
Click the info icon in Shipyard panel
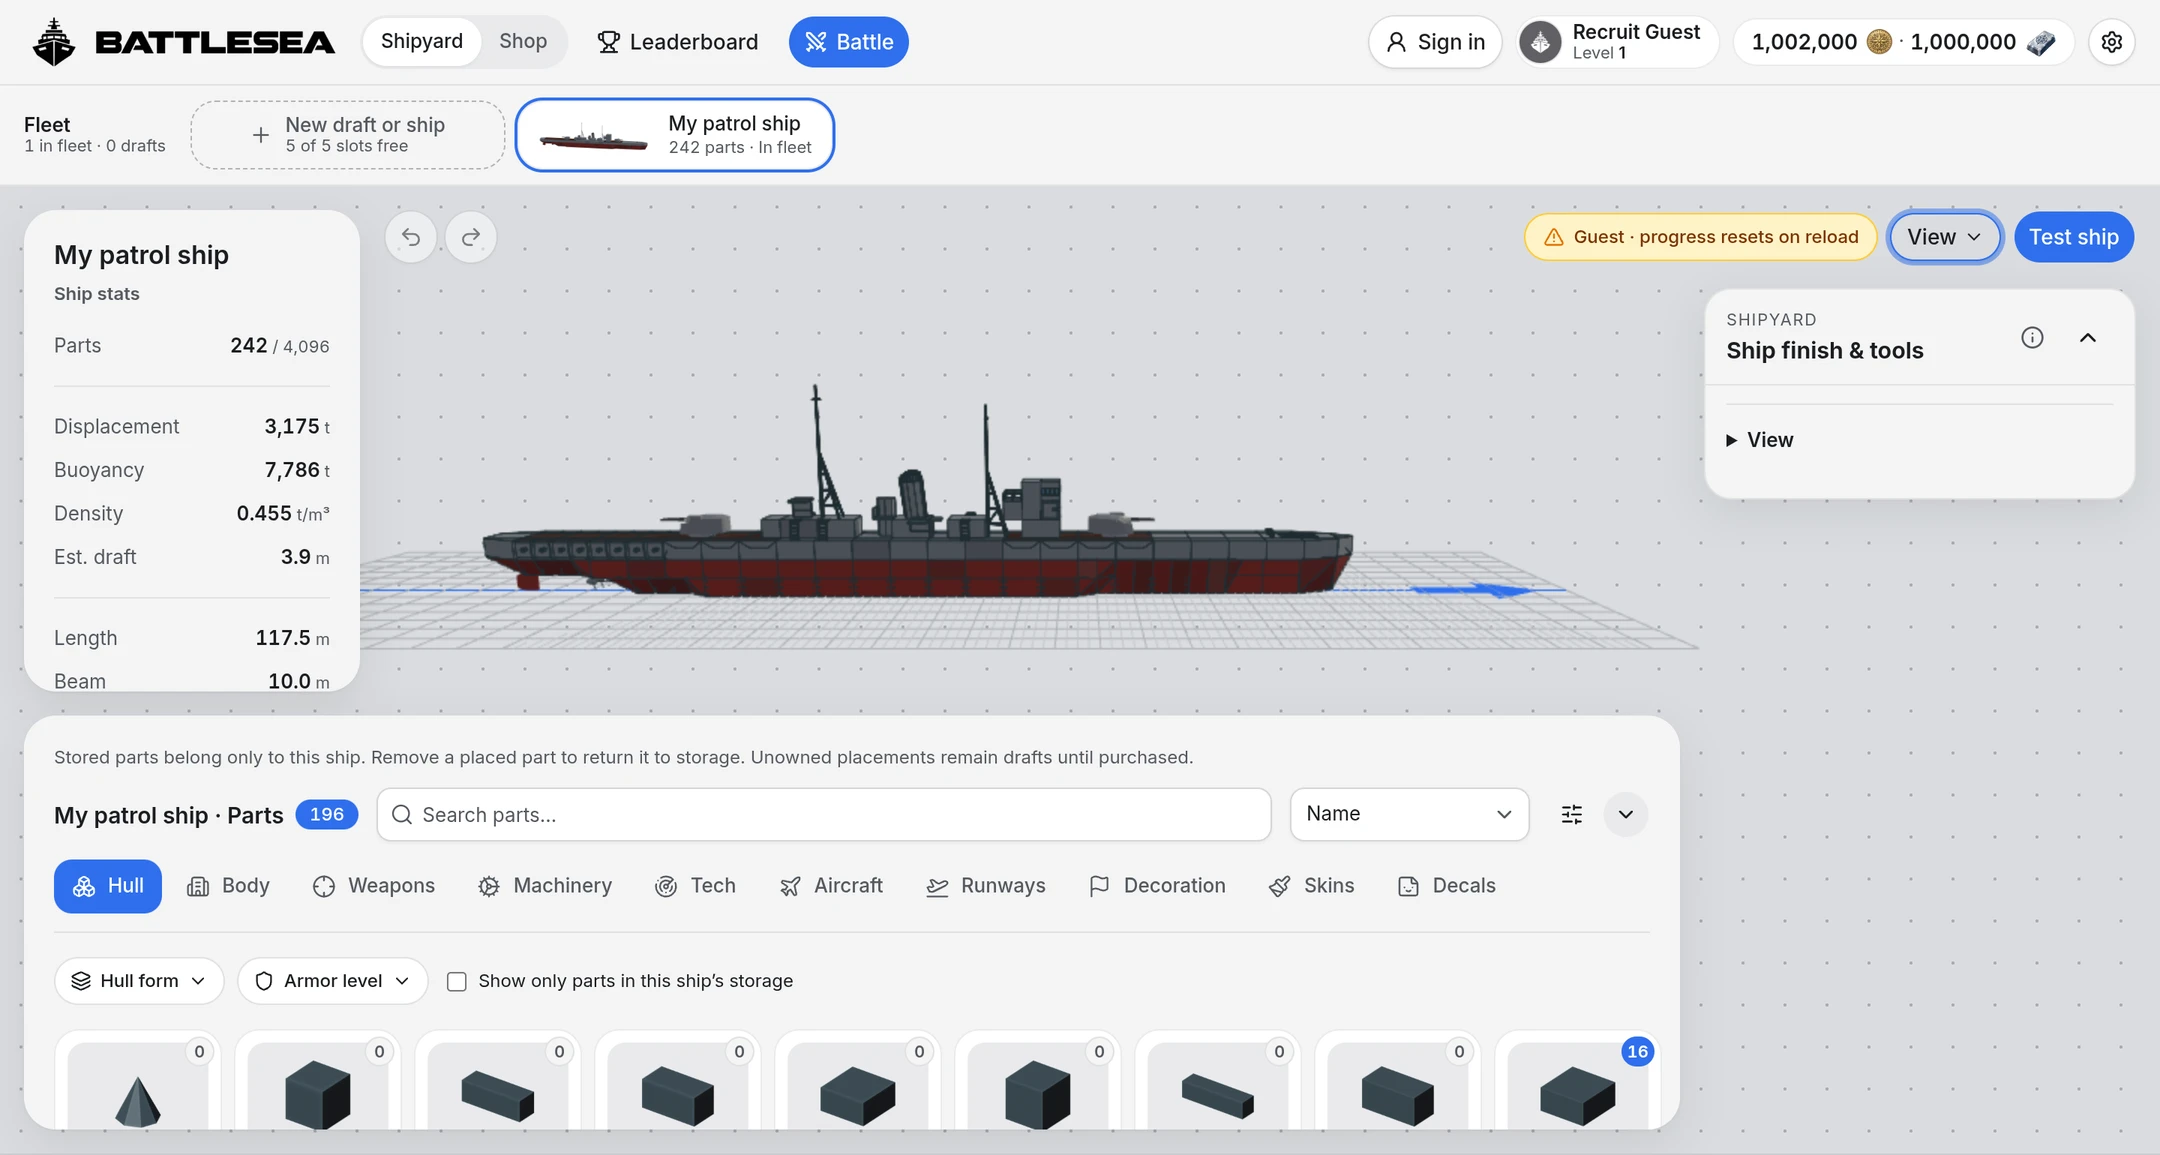pos(2032,338)
